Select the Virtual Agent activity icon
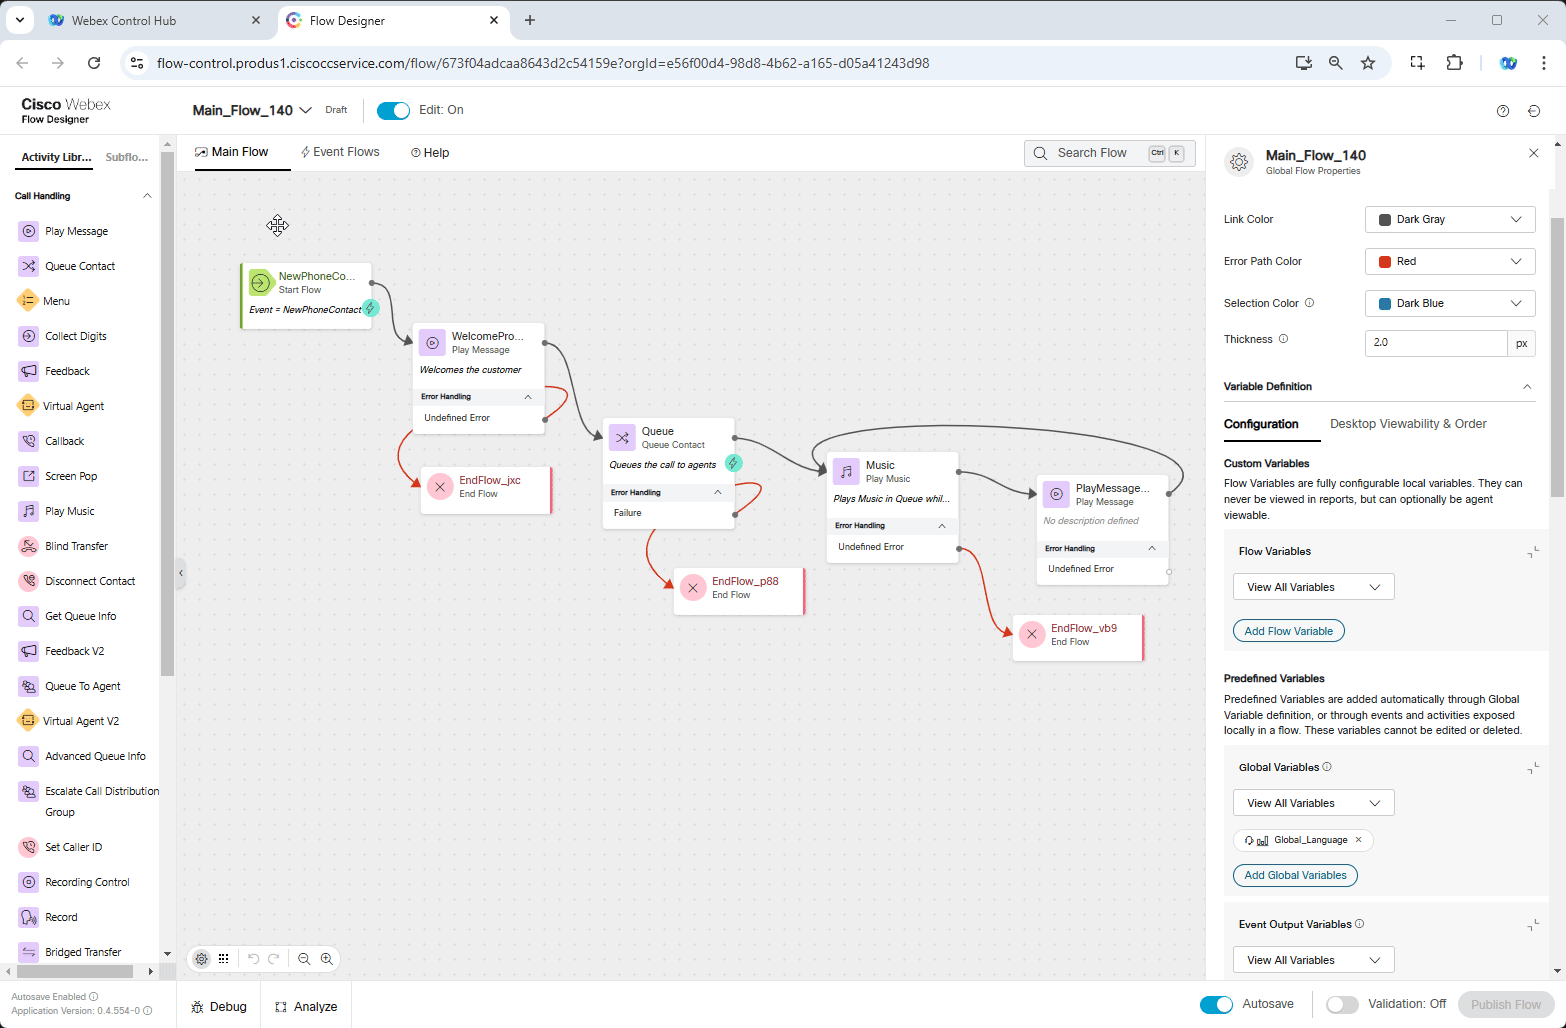The image size is (1566, 1028). [x=28, y=406]
